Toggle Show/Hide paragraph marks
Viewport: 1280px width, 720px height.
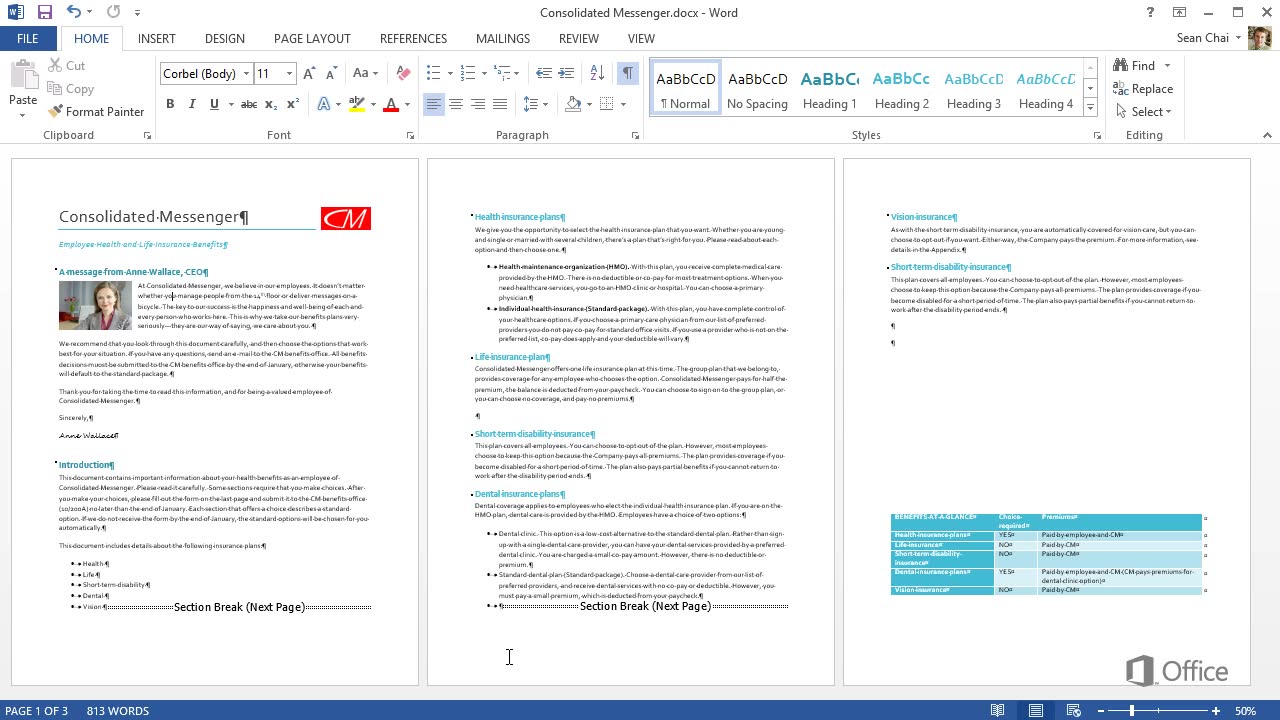click(627, 73)
